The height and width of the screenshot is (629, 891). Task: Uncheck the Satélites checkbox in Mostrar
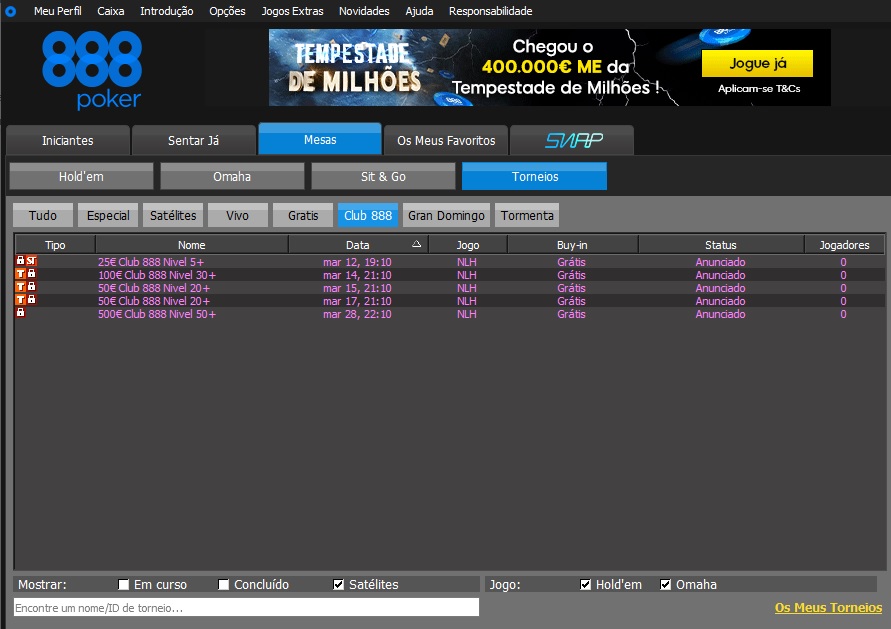pyautogui.click(x=338, y=585)
